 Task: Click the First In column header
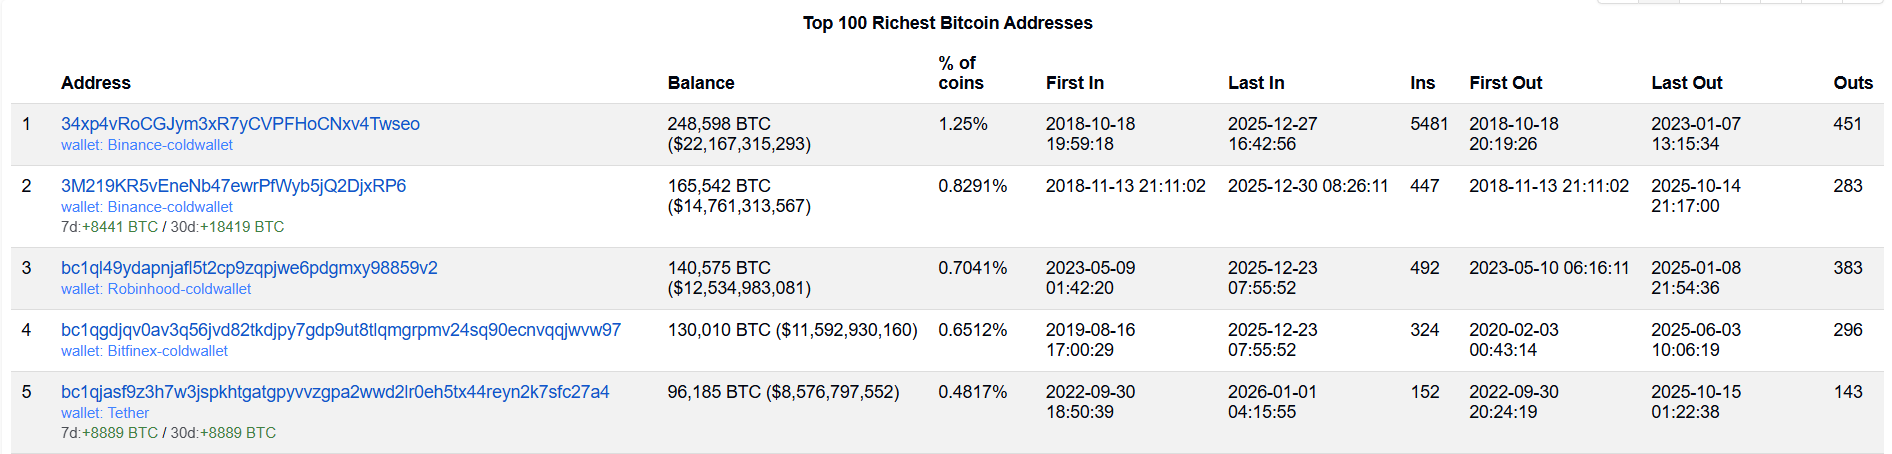click(1075, 83)
